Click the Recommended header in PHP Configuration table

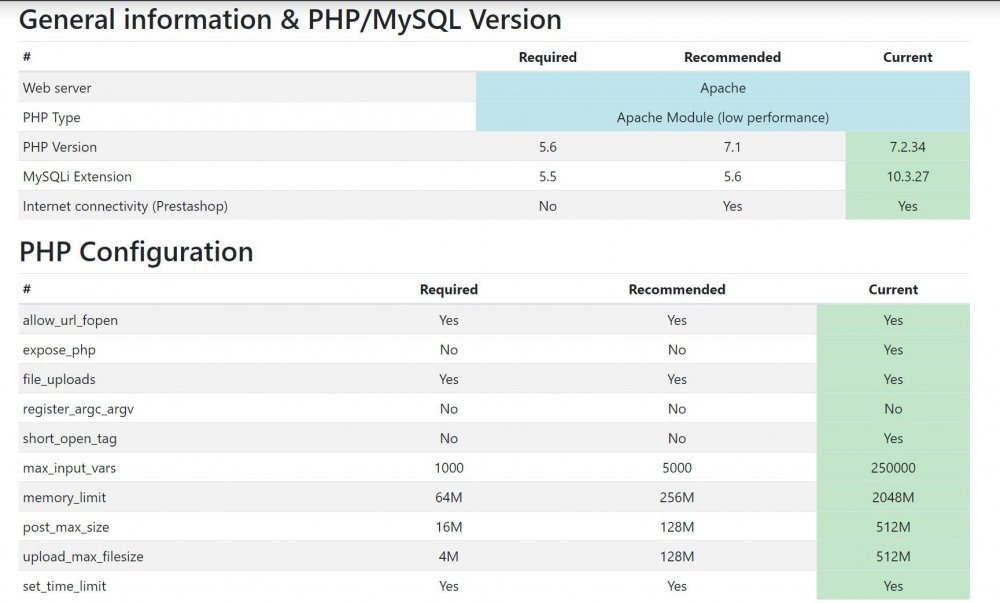[x=677, y=290]
